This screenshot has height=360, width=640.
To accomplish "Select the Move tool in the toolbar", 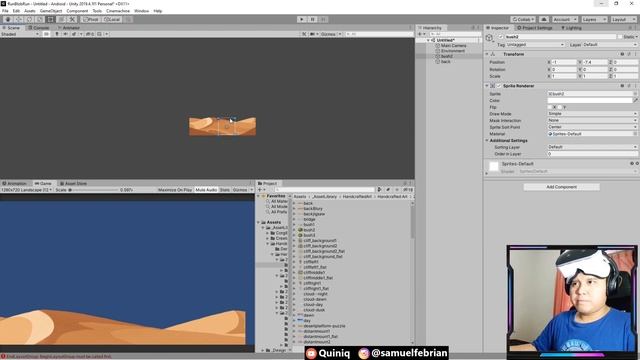I will pos(18,19).
